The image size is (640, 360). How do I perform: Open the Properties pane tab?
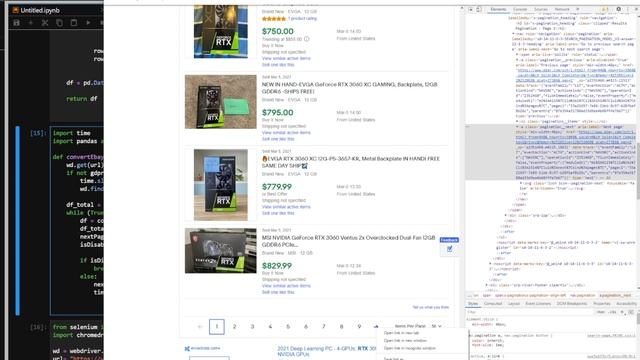tap(602, 304)
